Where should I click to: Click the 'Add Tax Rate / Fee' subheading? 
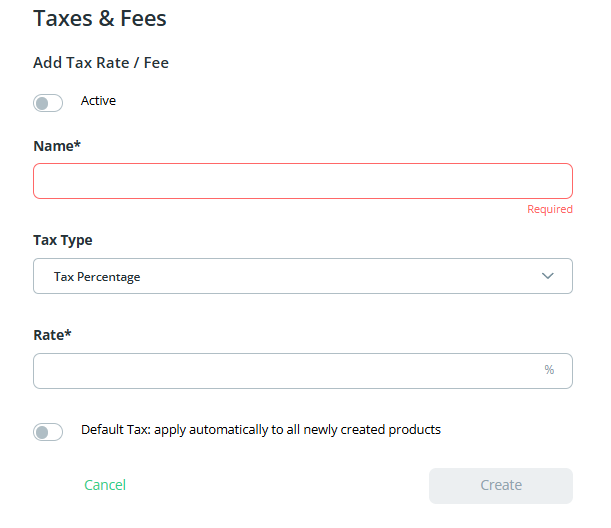point(101,63)
